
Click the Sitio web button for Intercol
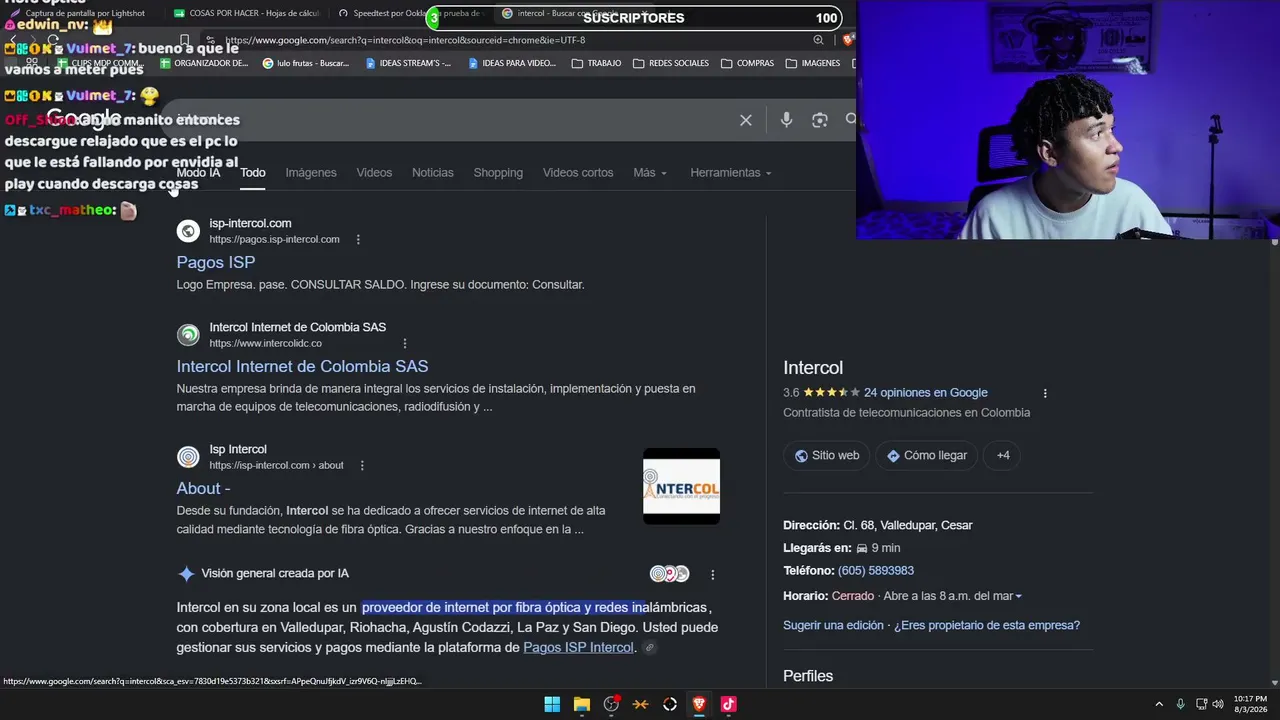pyautogui.click(x=827, y=456)
